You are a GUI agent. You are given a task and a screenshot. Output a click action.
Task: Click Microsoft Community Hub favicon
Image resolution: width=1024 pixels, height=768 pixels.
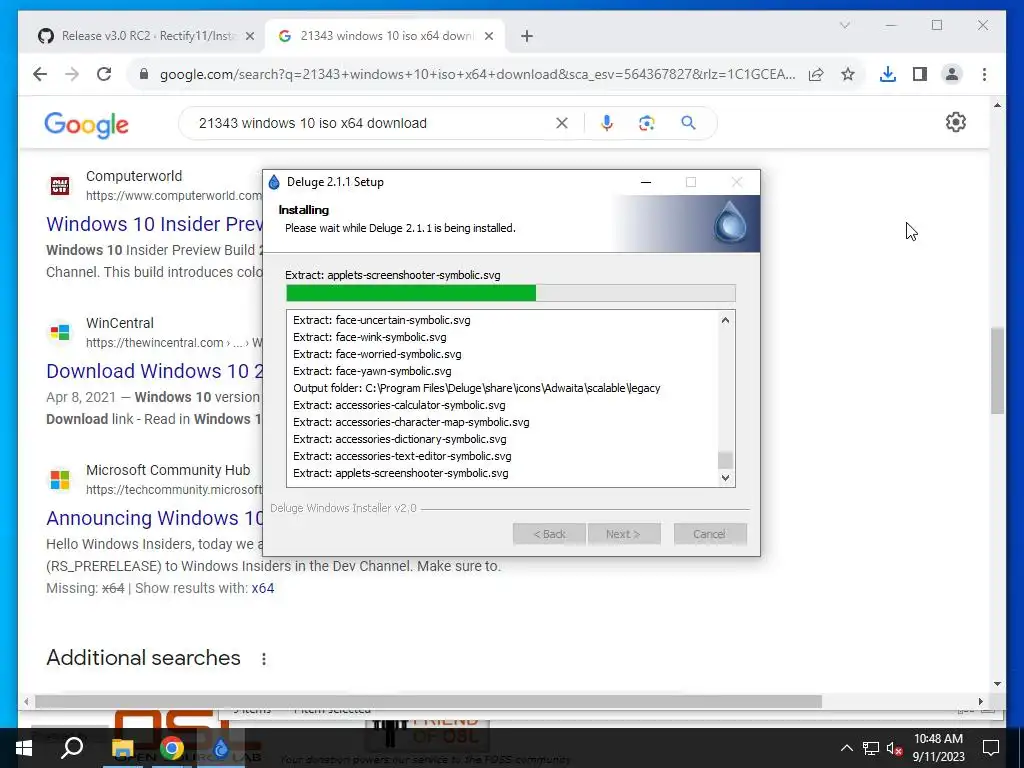click(60, 479)
